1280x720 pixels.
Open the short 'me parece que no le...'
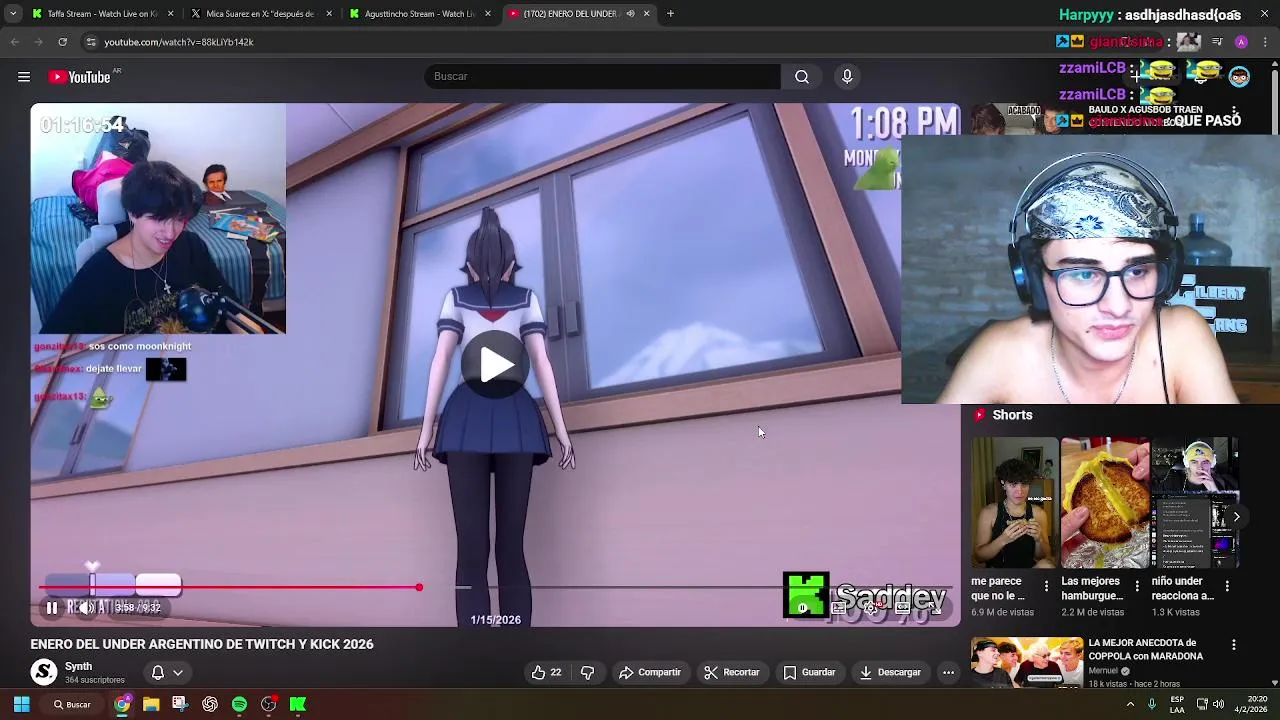tap(1014, 502)
